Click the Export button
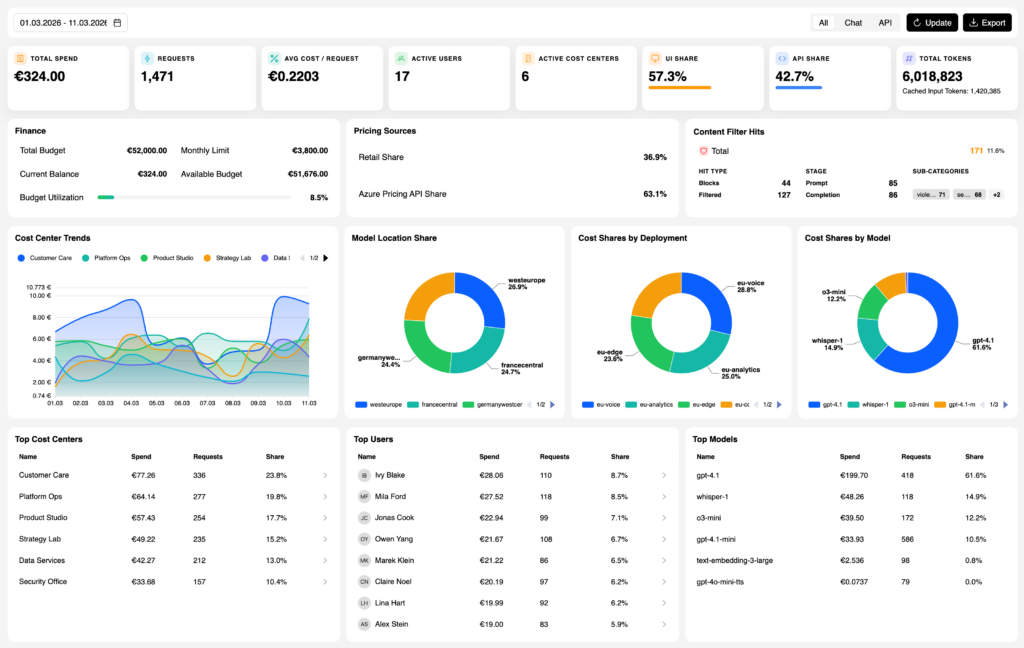The image size is (1024, 648). [x=987, y=21]
